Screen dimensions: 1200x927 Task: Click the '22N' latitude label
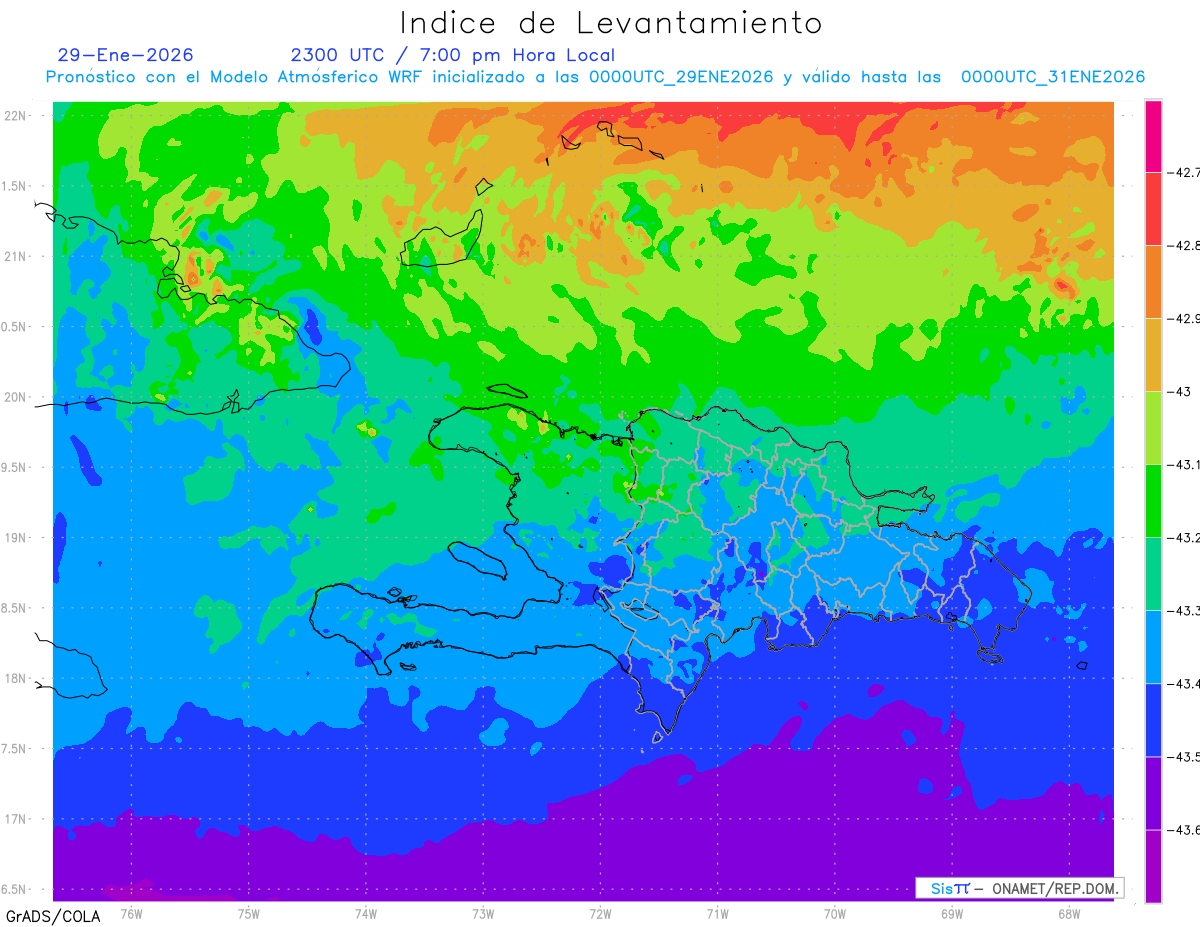(x=16, y=115)
